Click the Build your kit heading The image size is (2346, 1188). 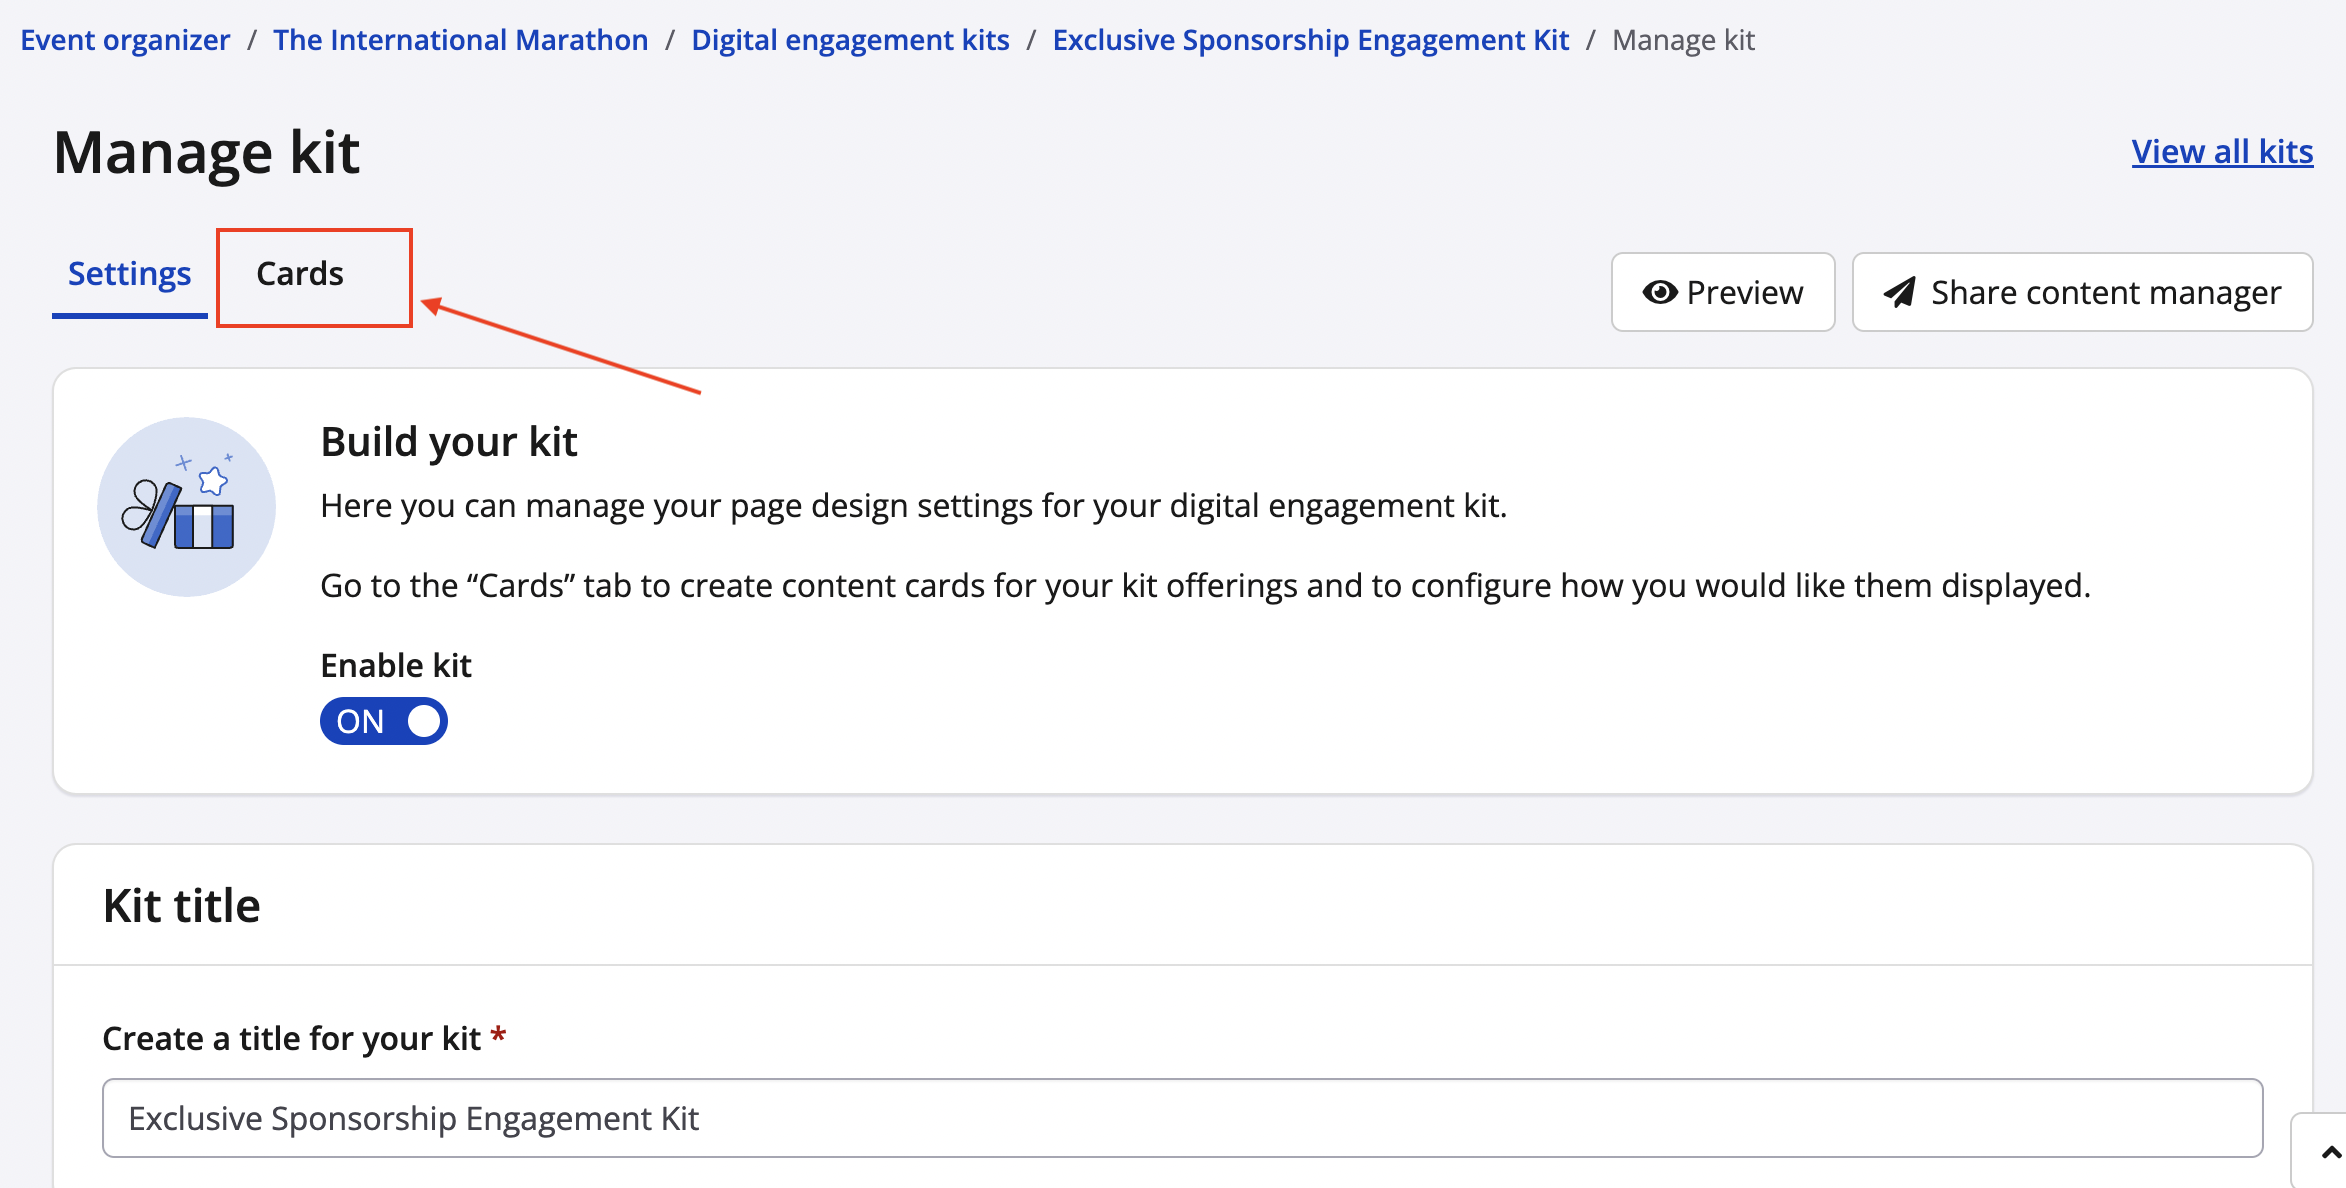click(449, 442)
